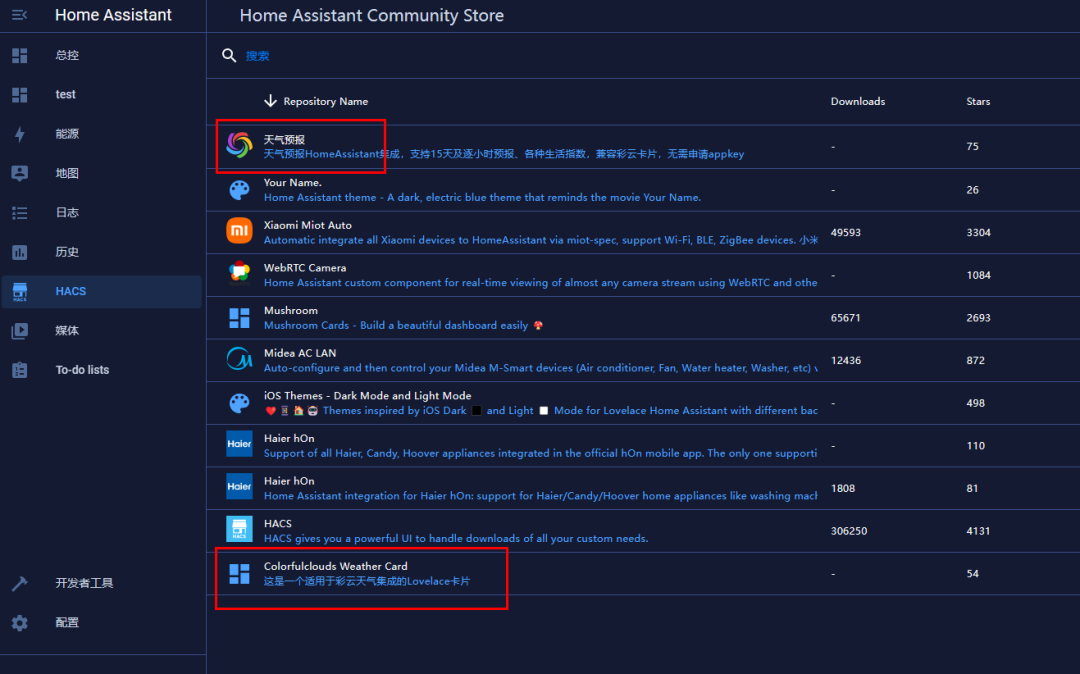
Task: Click the Xiaomi Miot Auto orange logo
Action: [x=239, y=231]
